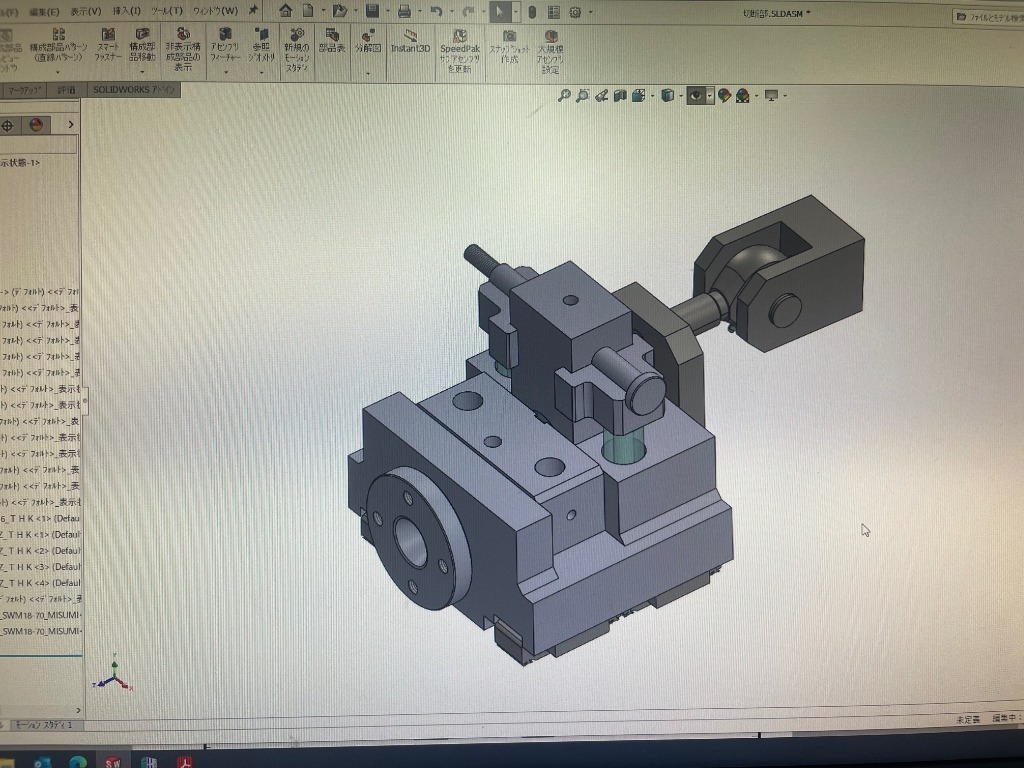Toggle Hide/Show Items eye icon
1024x768 pixels.
tap(695, 96)
